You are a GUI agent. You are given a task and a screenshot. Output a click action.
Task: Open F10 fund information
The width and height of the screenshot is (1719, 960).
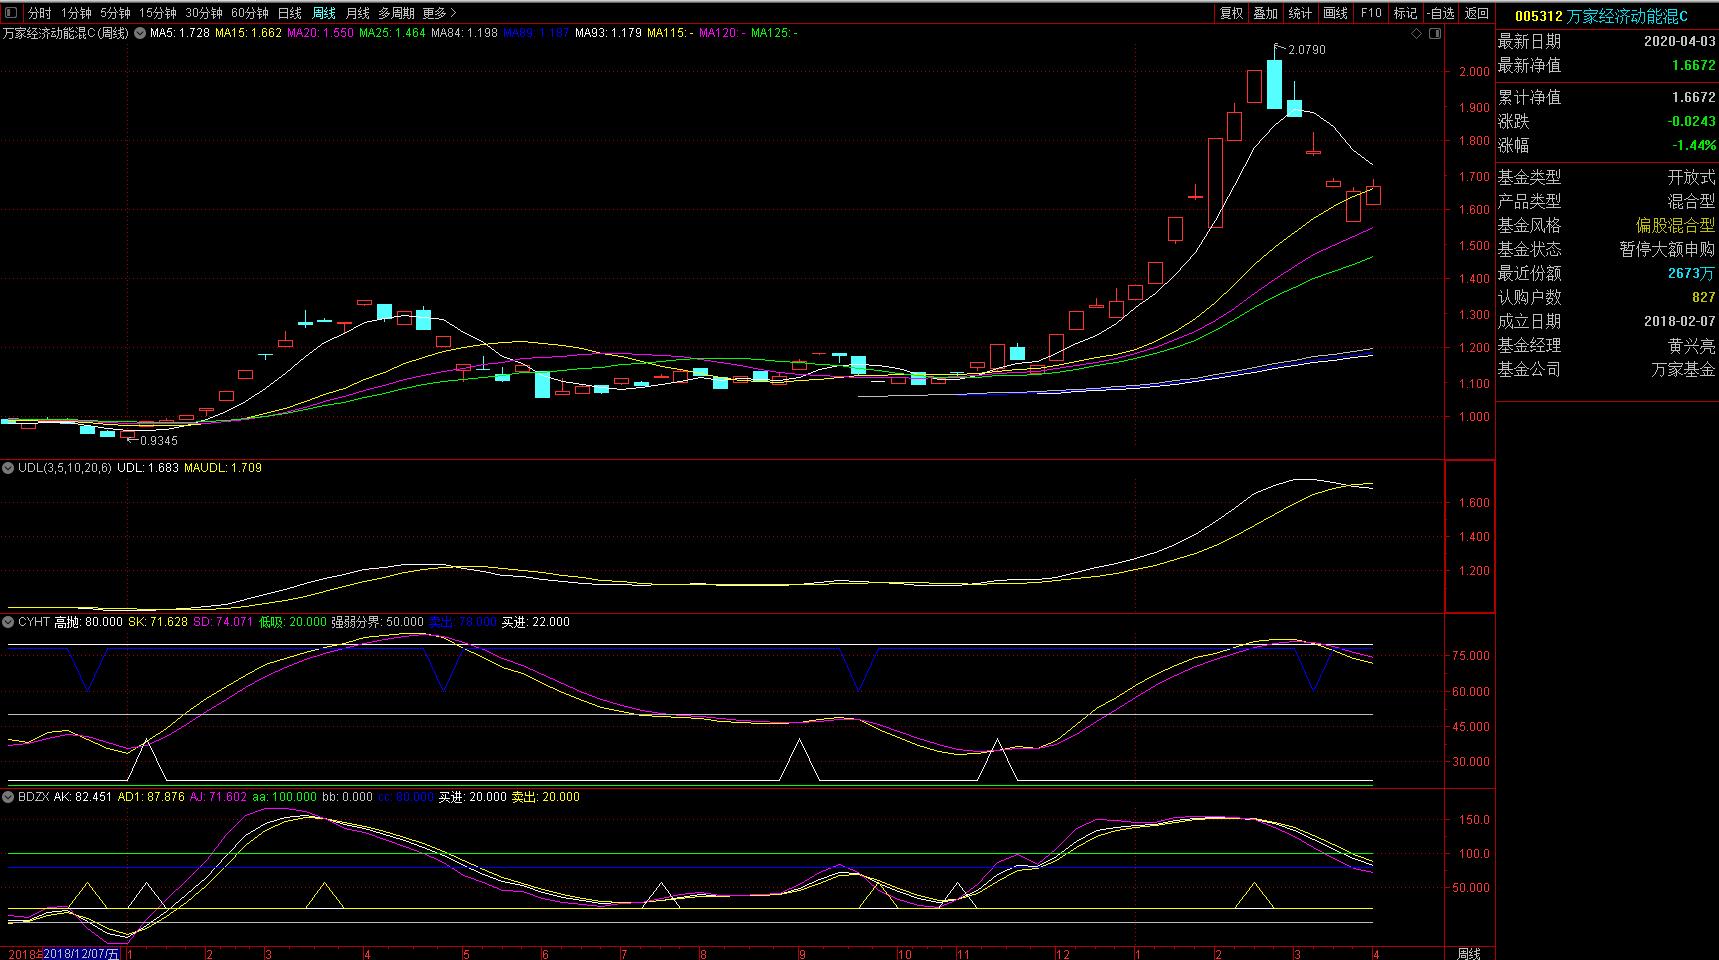coord(1371,13)
